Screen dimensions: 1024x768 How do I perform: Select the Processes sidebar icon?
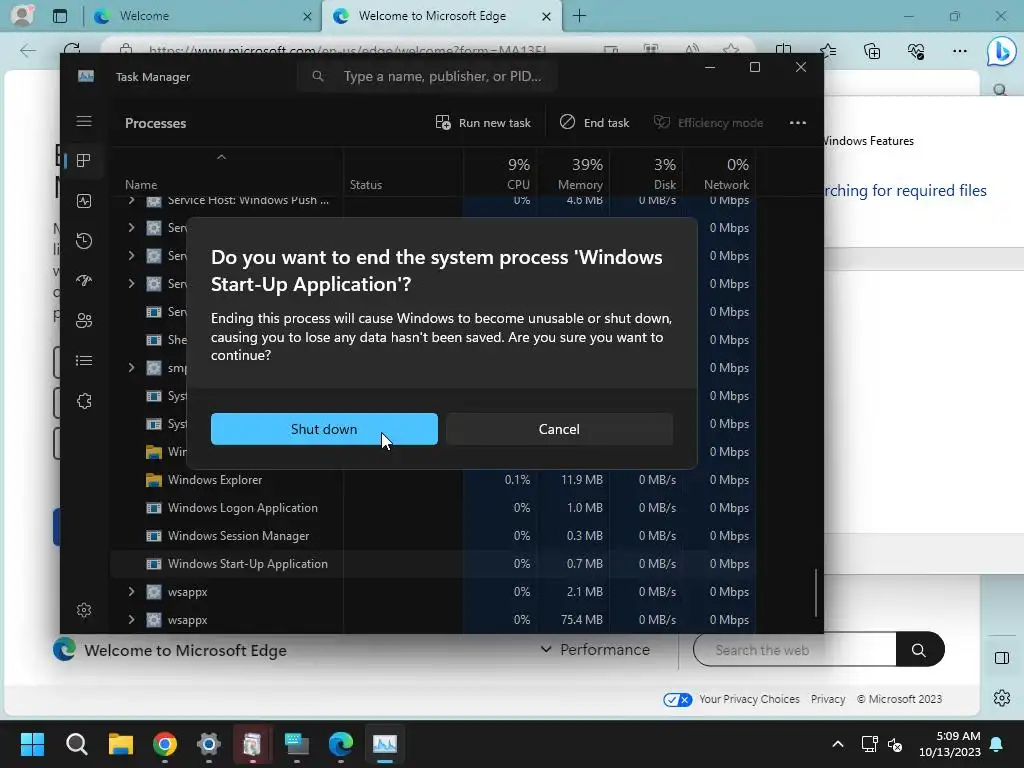coord(84,161)
